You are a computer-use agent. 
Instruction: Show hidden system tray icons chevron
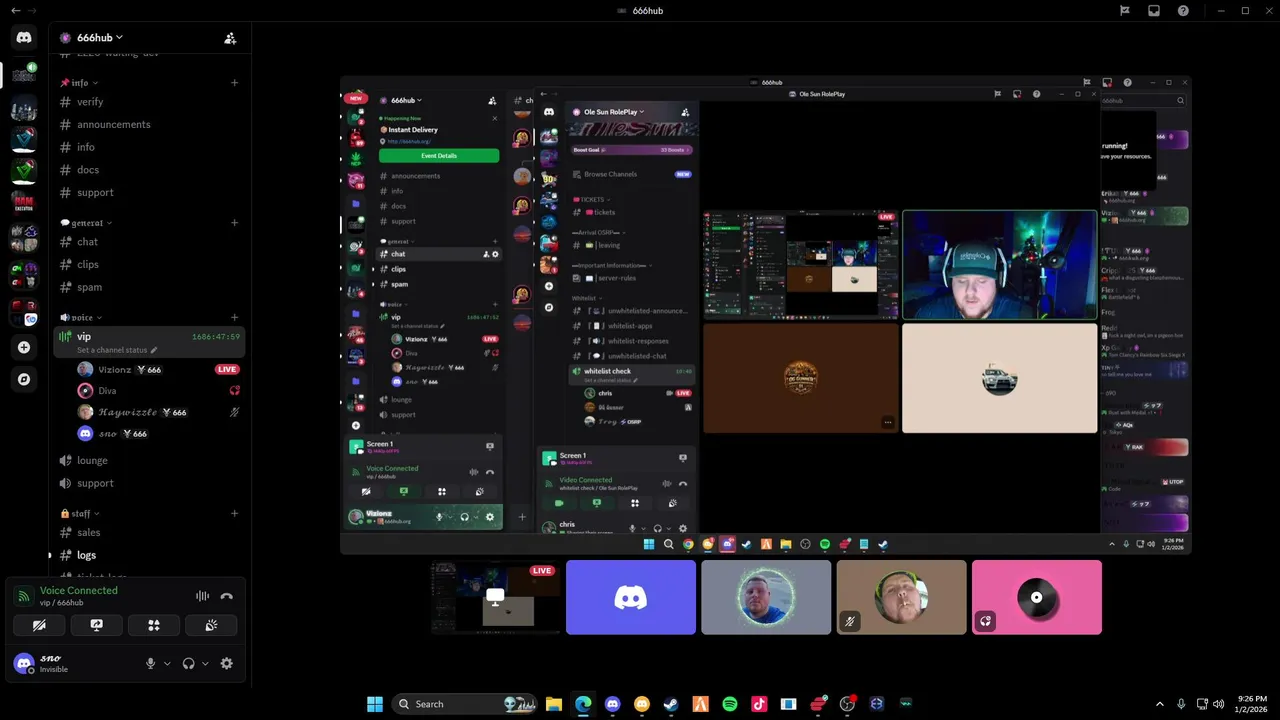[1160, 704]
